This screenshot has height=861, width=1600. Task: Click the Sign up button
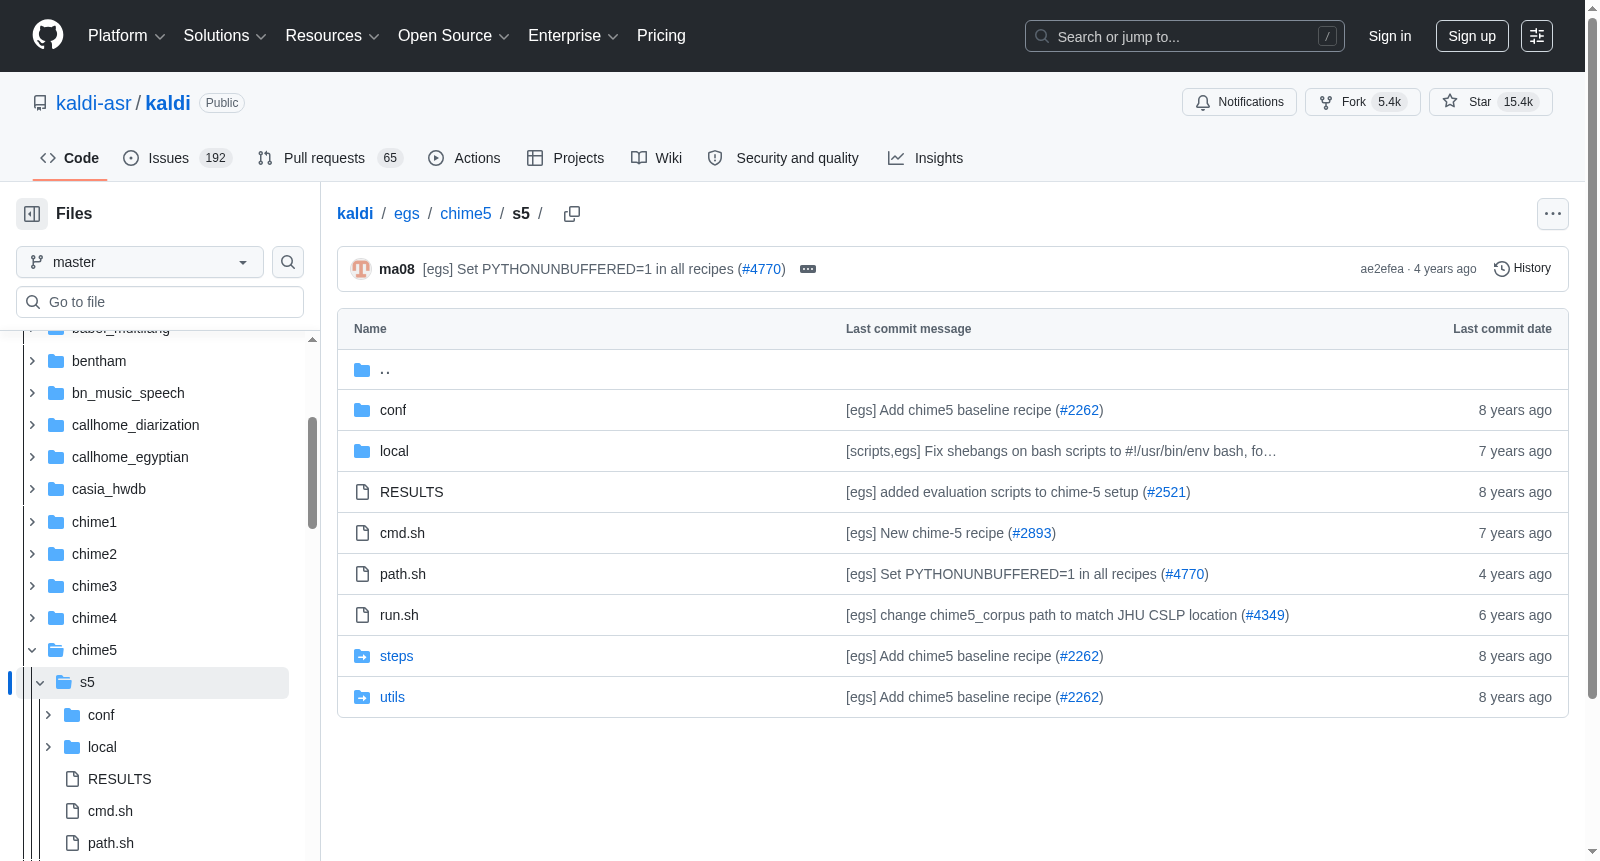click(1472, 36)
